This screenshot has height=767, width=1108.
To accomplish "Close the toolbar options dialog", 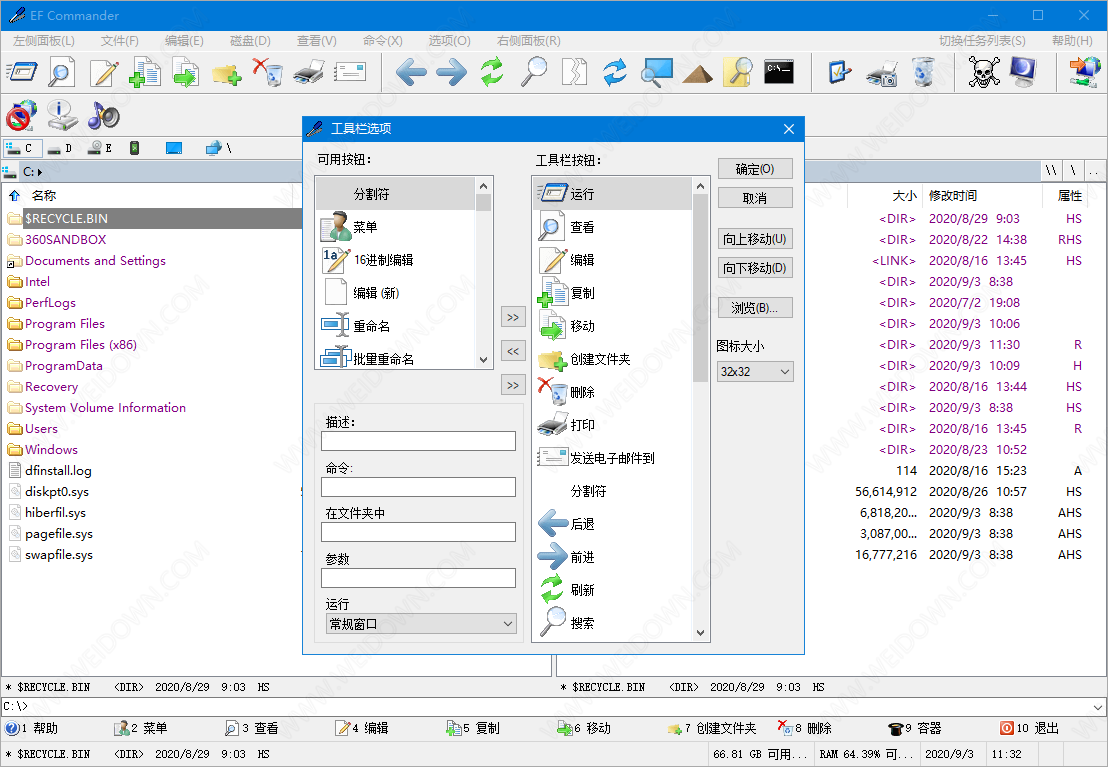I will pos(789,129).
